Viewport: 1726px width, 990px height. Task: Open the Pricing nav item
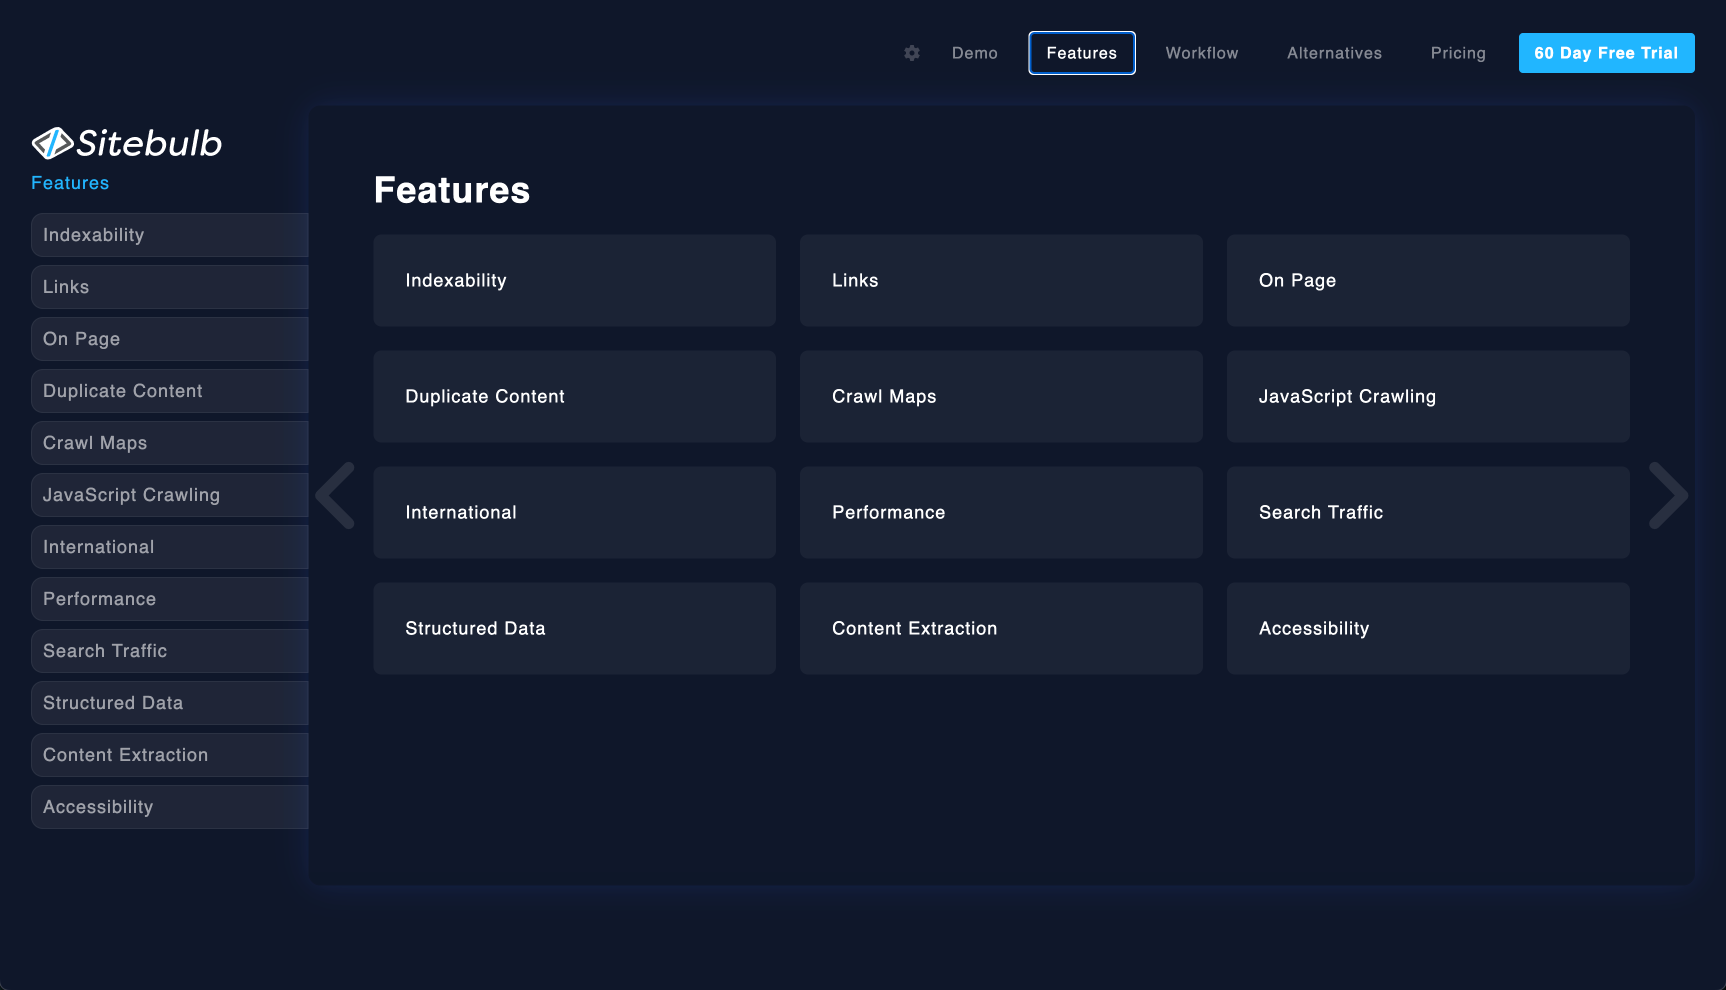(x=1457, y=53)
